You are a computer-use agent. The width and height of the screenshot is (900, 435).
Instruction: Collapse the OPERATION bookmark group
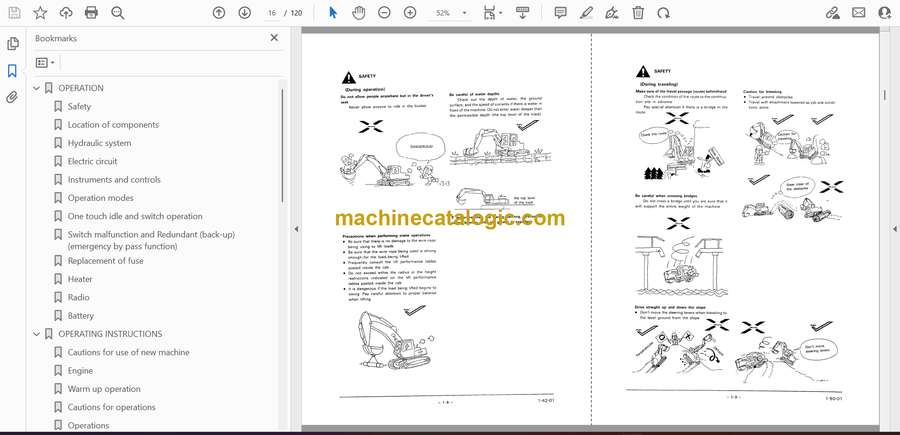37,88
